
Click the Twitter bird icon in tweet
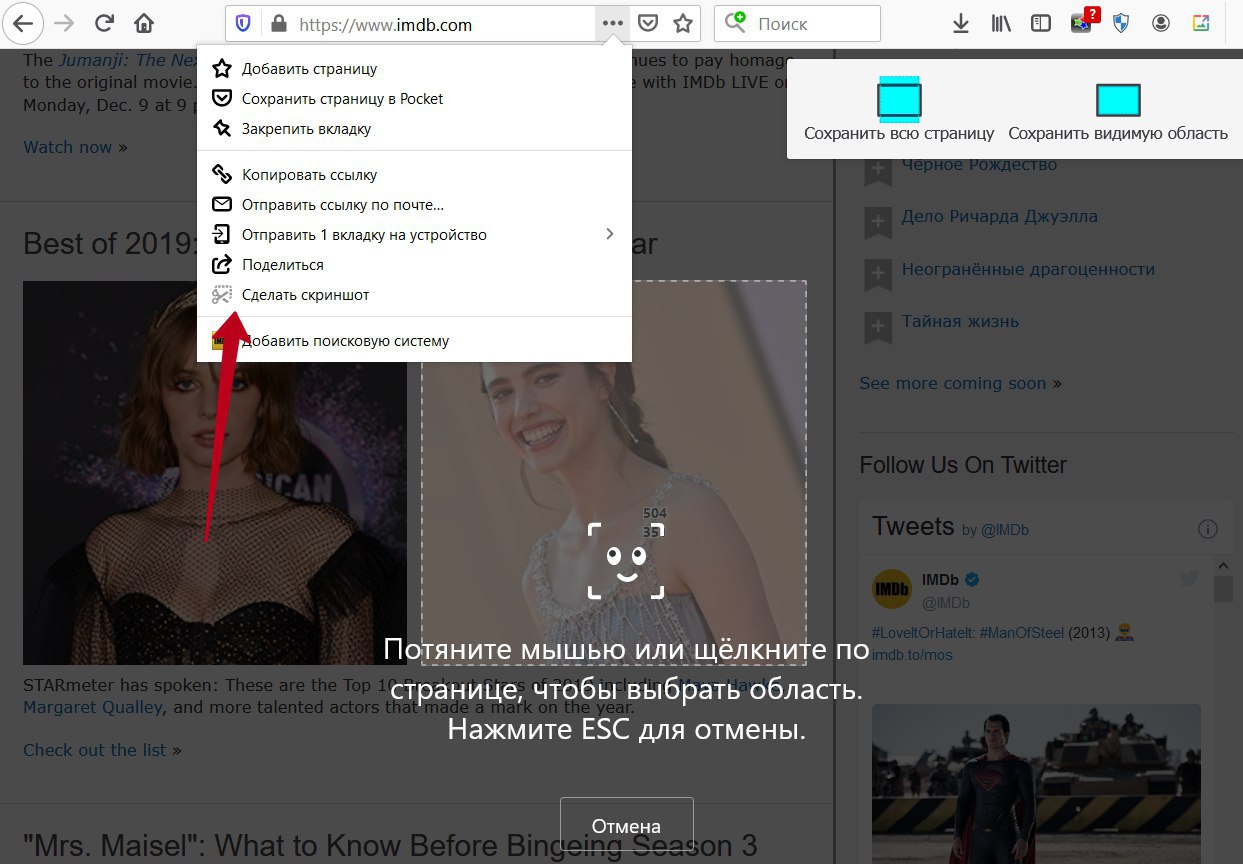pos(1188,578)
